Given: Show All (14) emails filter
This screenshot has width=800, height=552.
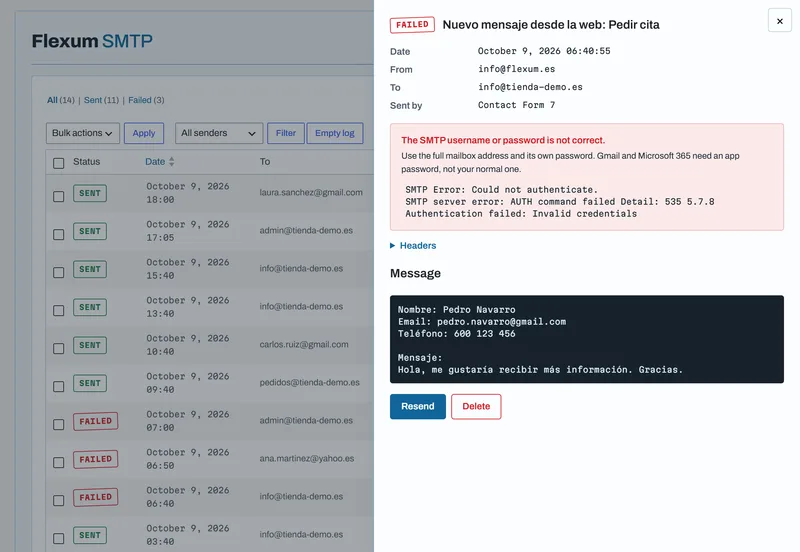Looking at the screenshot, I should pyautogui.click(x=61, y=100).
